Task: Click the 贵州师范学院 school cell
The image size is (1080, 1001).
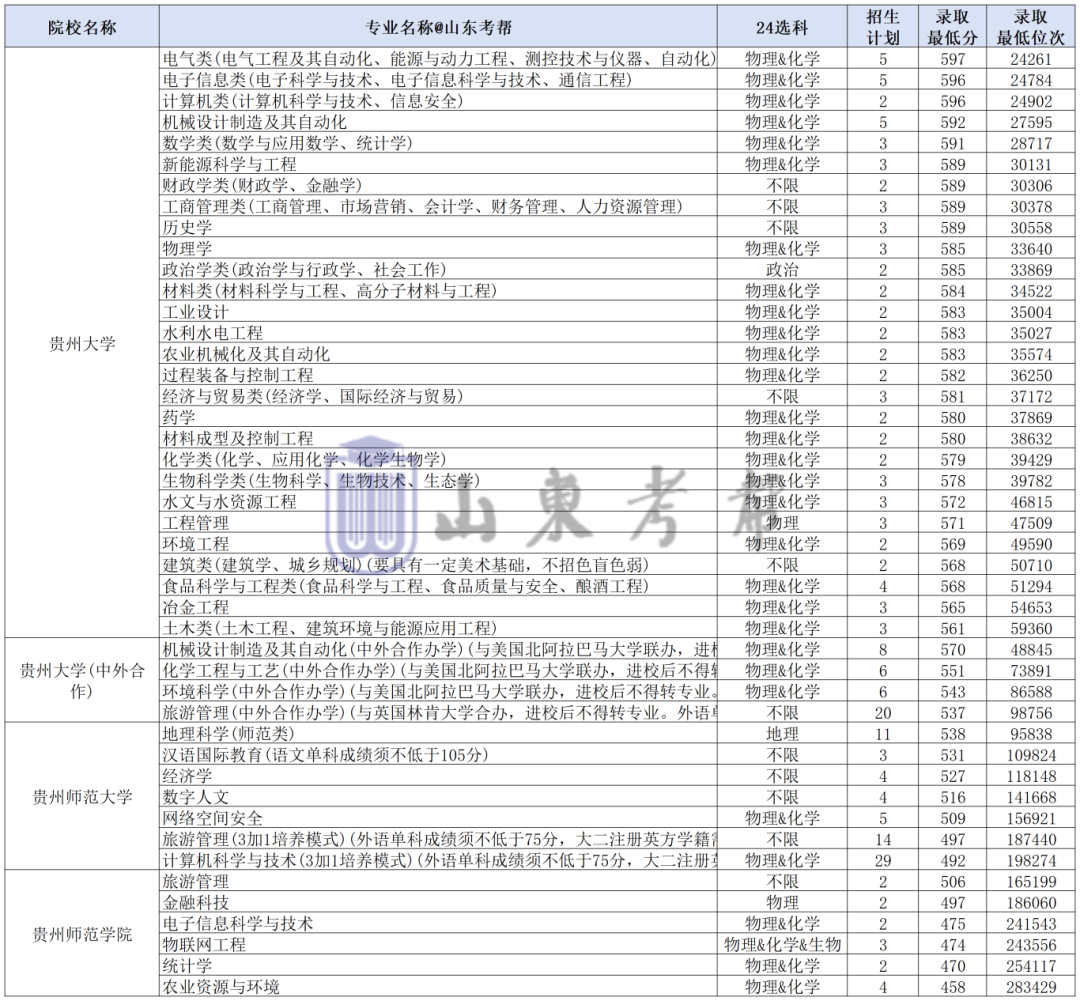Action: click(82, 933)
